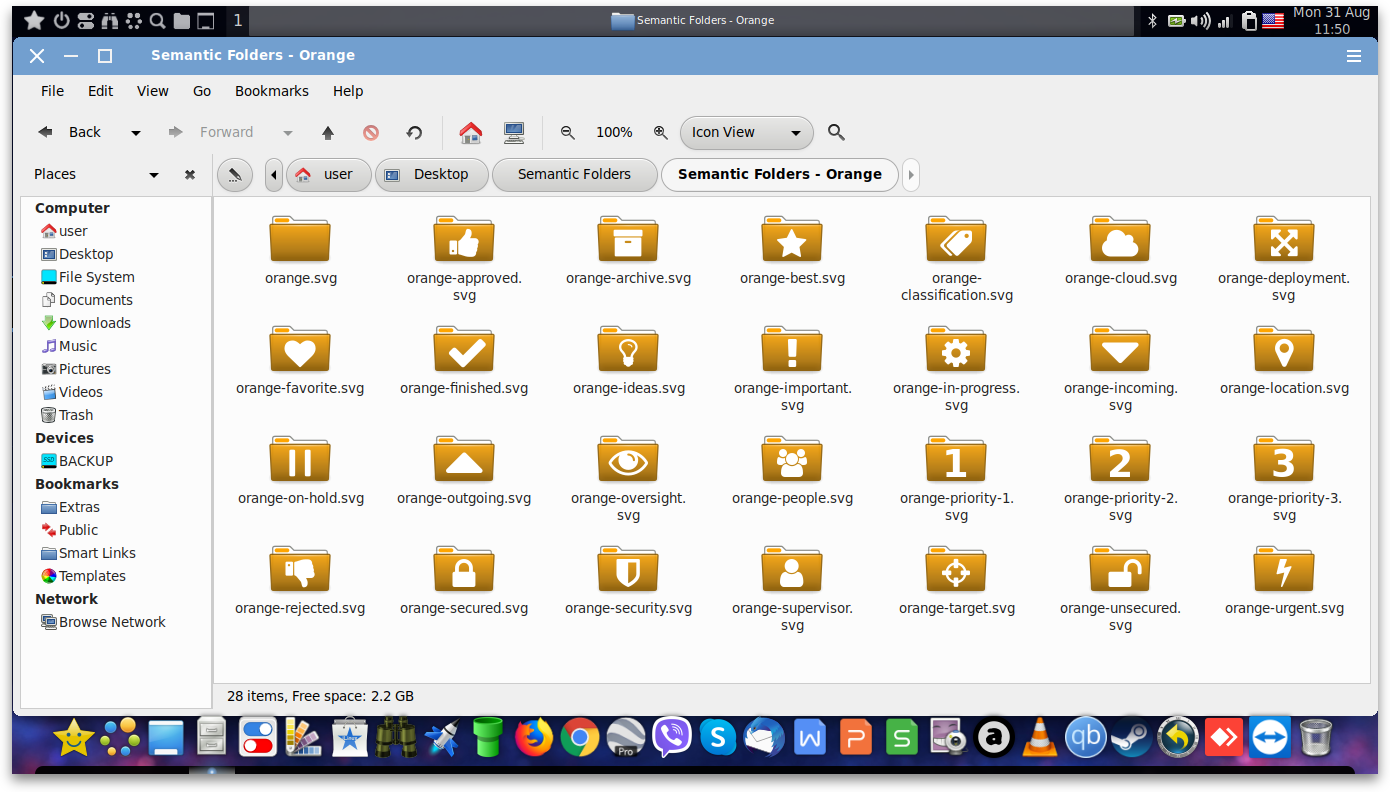Select the orange-people.svg folder icon
Screen dimensions: 1390x792
[x=792, y=459]
